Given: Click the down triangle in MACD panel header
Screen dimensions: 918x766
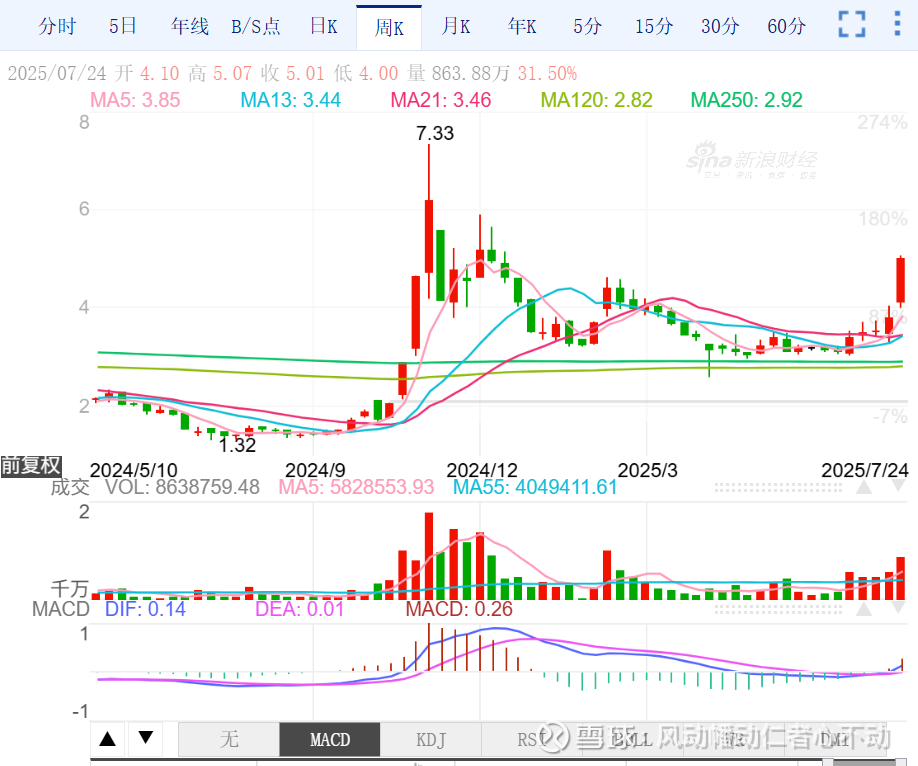Looking at the screenshot, I should pos(899,609).
